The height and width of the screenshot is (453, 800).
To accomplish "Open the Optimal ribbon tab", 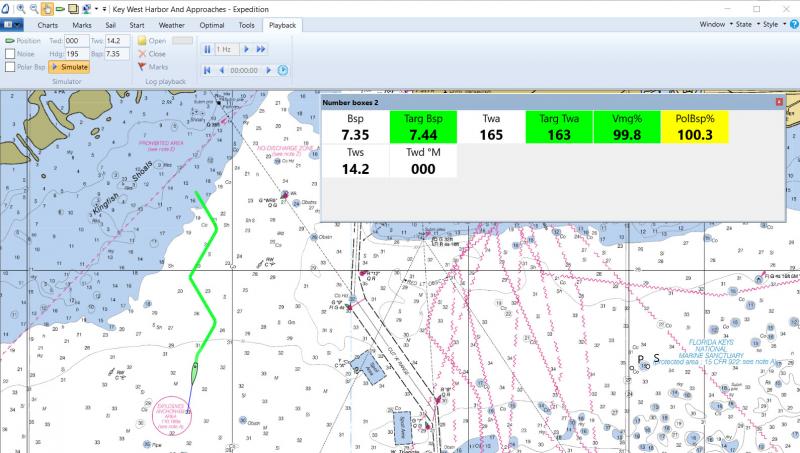I will 211,23.
